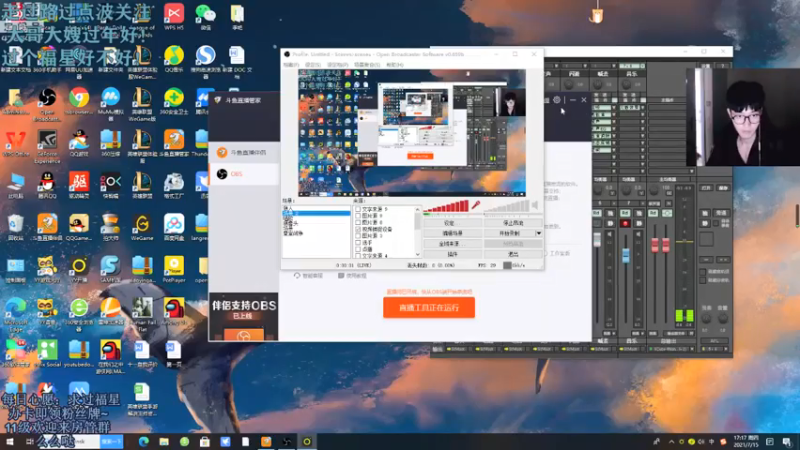Open Open Broadcaster Software desktop icon
Viewport: 800px width, 450px height.
[x=47, y=104]
